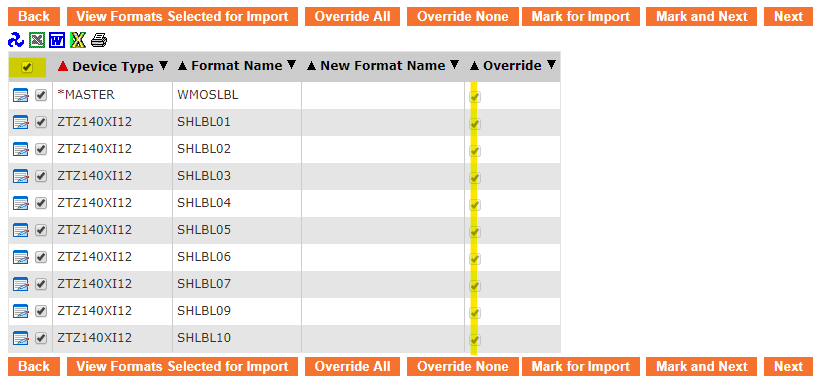This screenshot has width=820, height=384.
Task: Uncheck the selection box for SHLBL03
Action: [41, 176]
